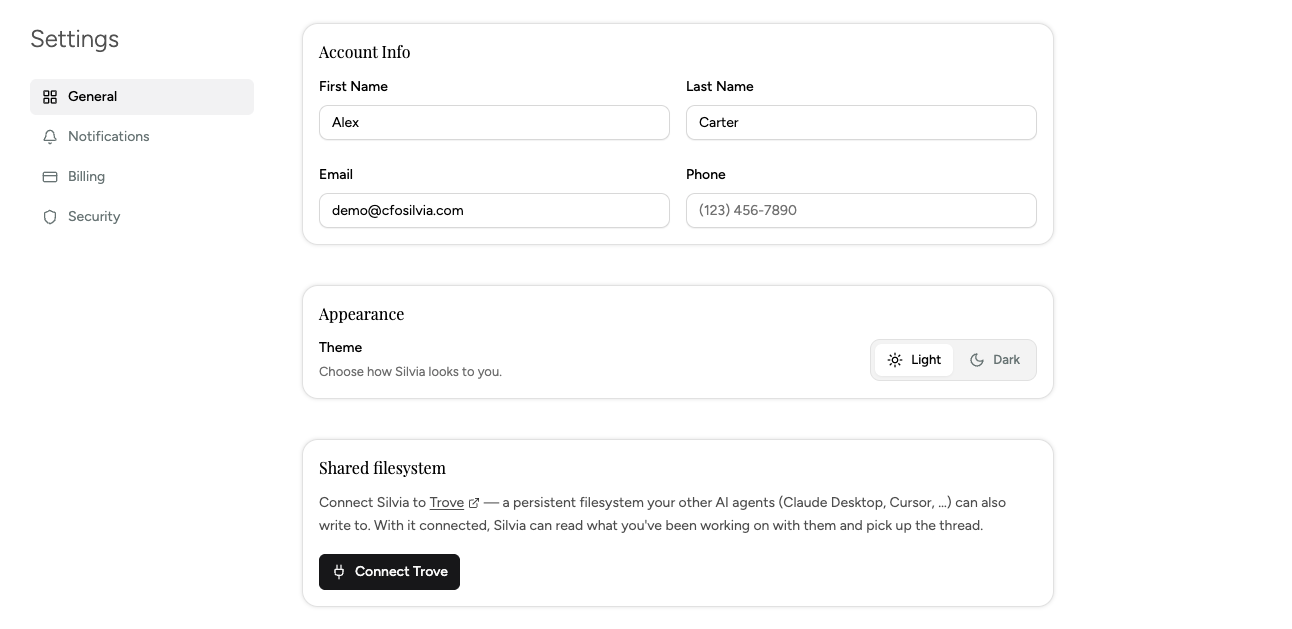Click the "Shared filesystem" card heading

click(x=383, y=468)
